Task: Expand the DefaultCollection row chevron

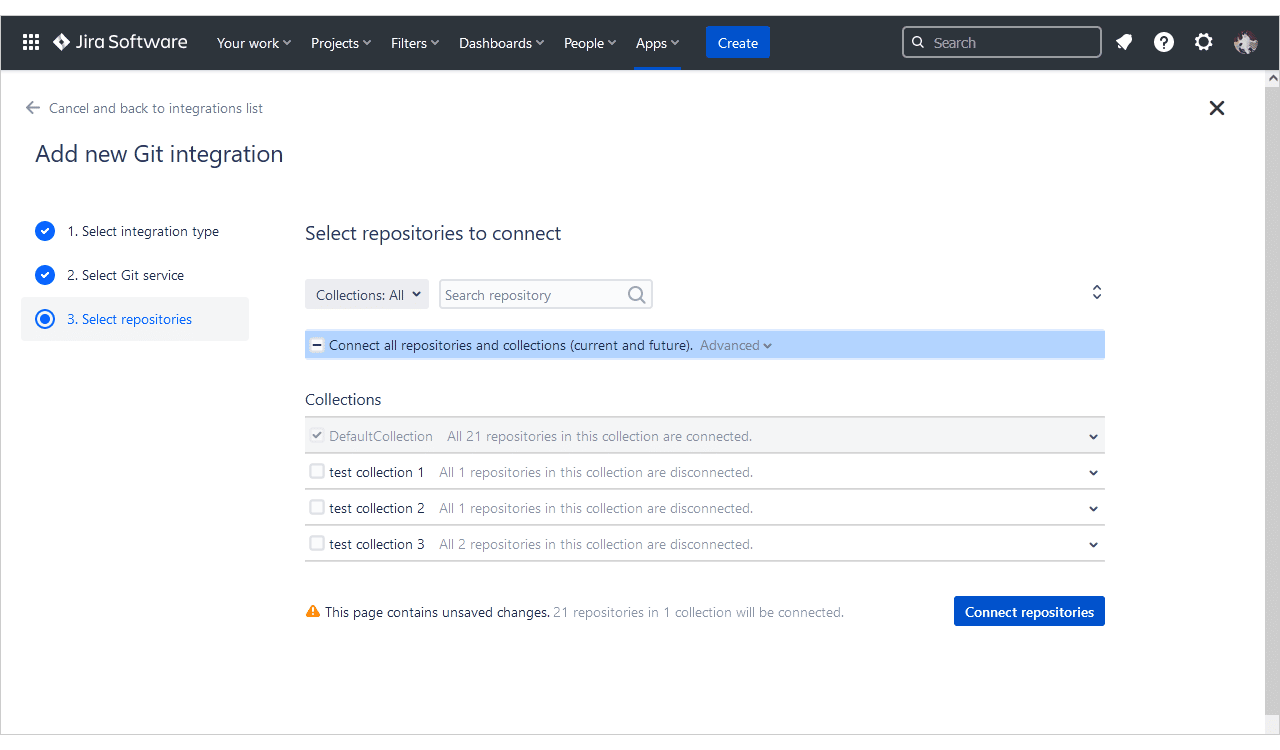Action: coord(1093,437)
